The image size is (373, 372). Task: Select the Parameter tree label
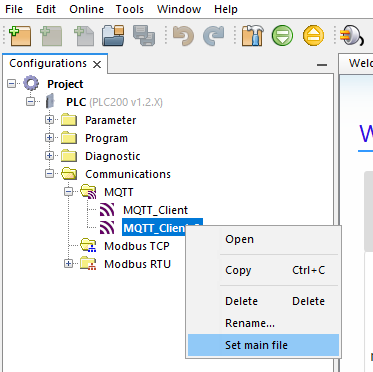pos(111,120)
